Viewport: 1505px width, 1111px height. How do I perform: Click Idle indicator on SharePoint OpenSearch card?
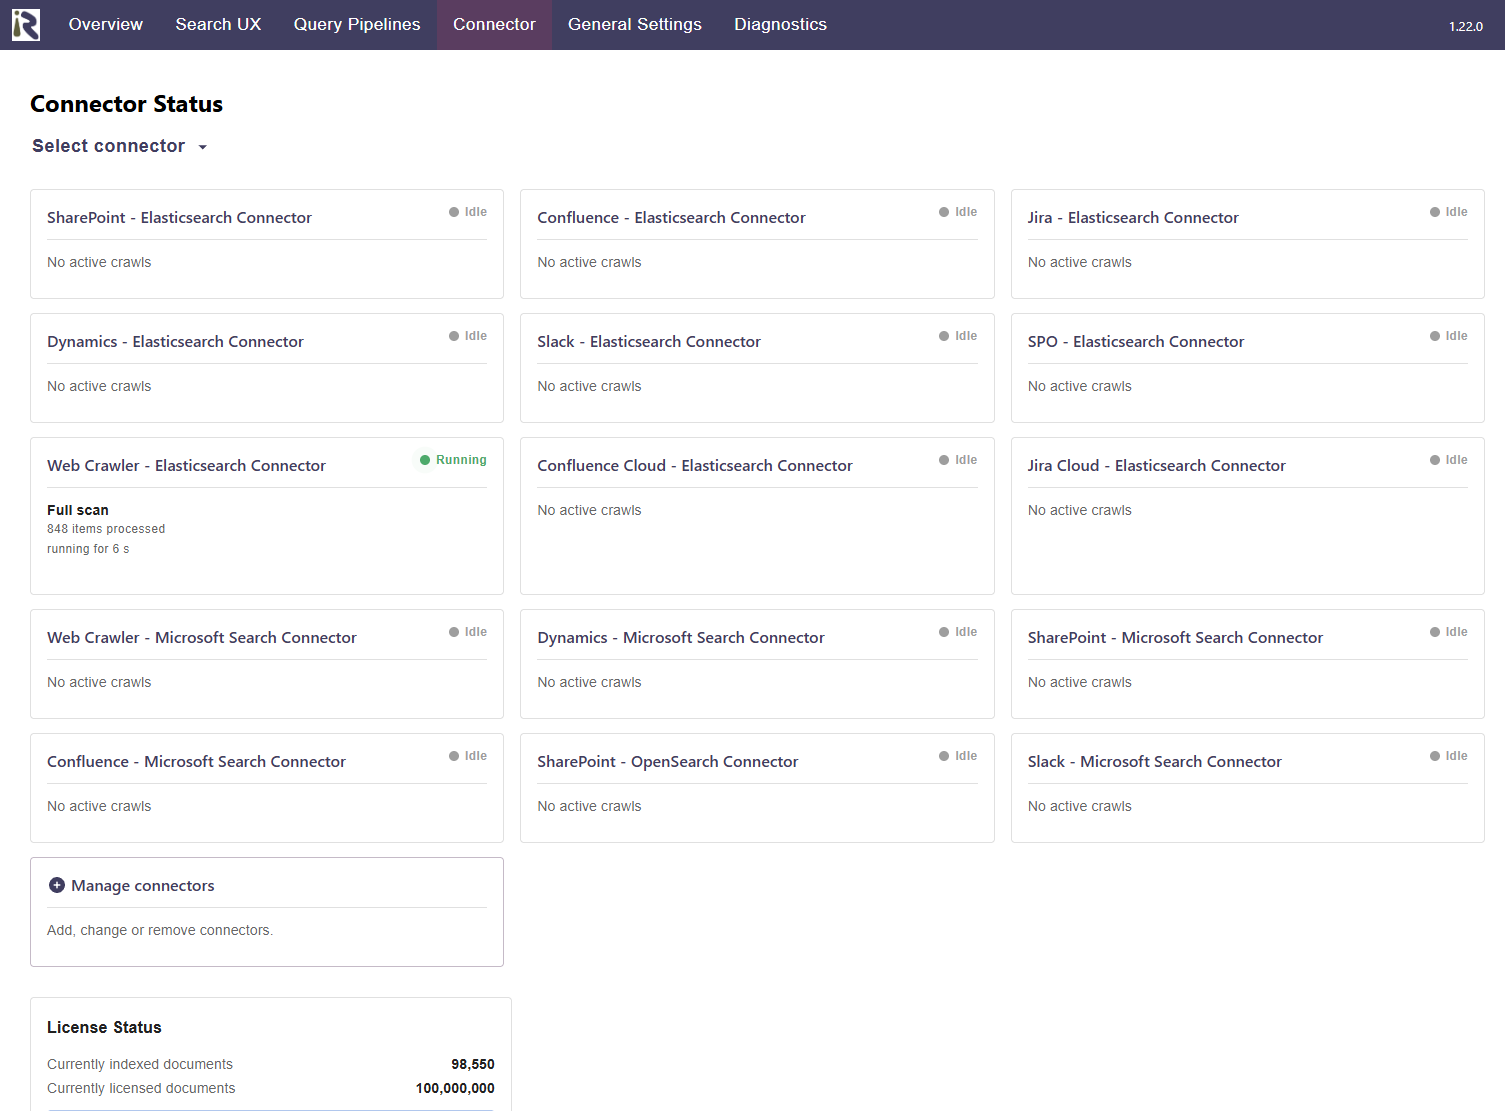pyautogui.click(x=958, y=756)
